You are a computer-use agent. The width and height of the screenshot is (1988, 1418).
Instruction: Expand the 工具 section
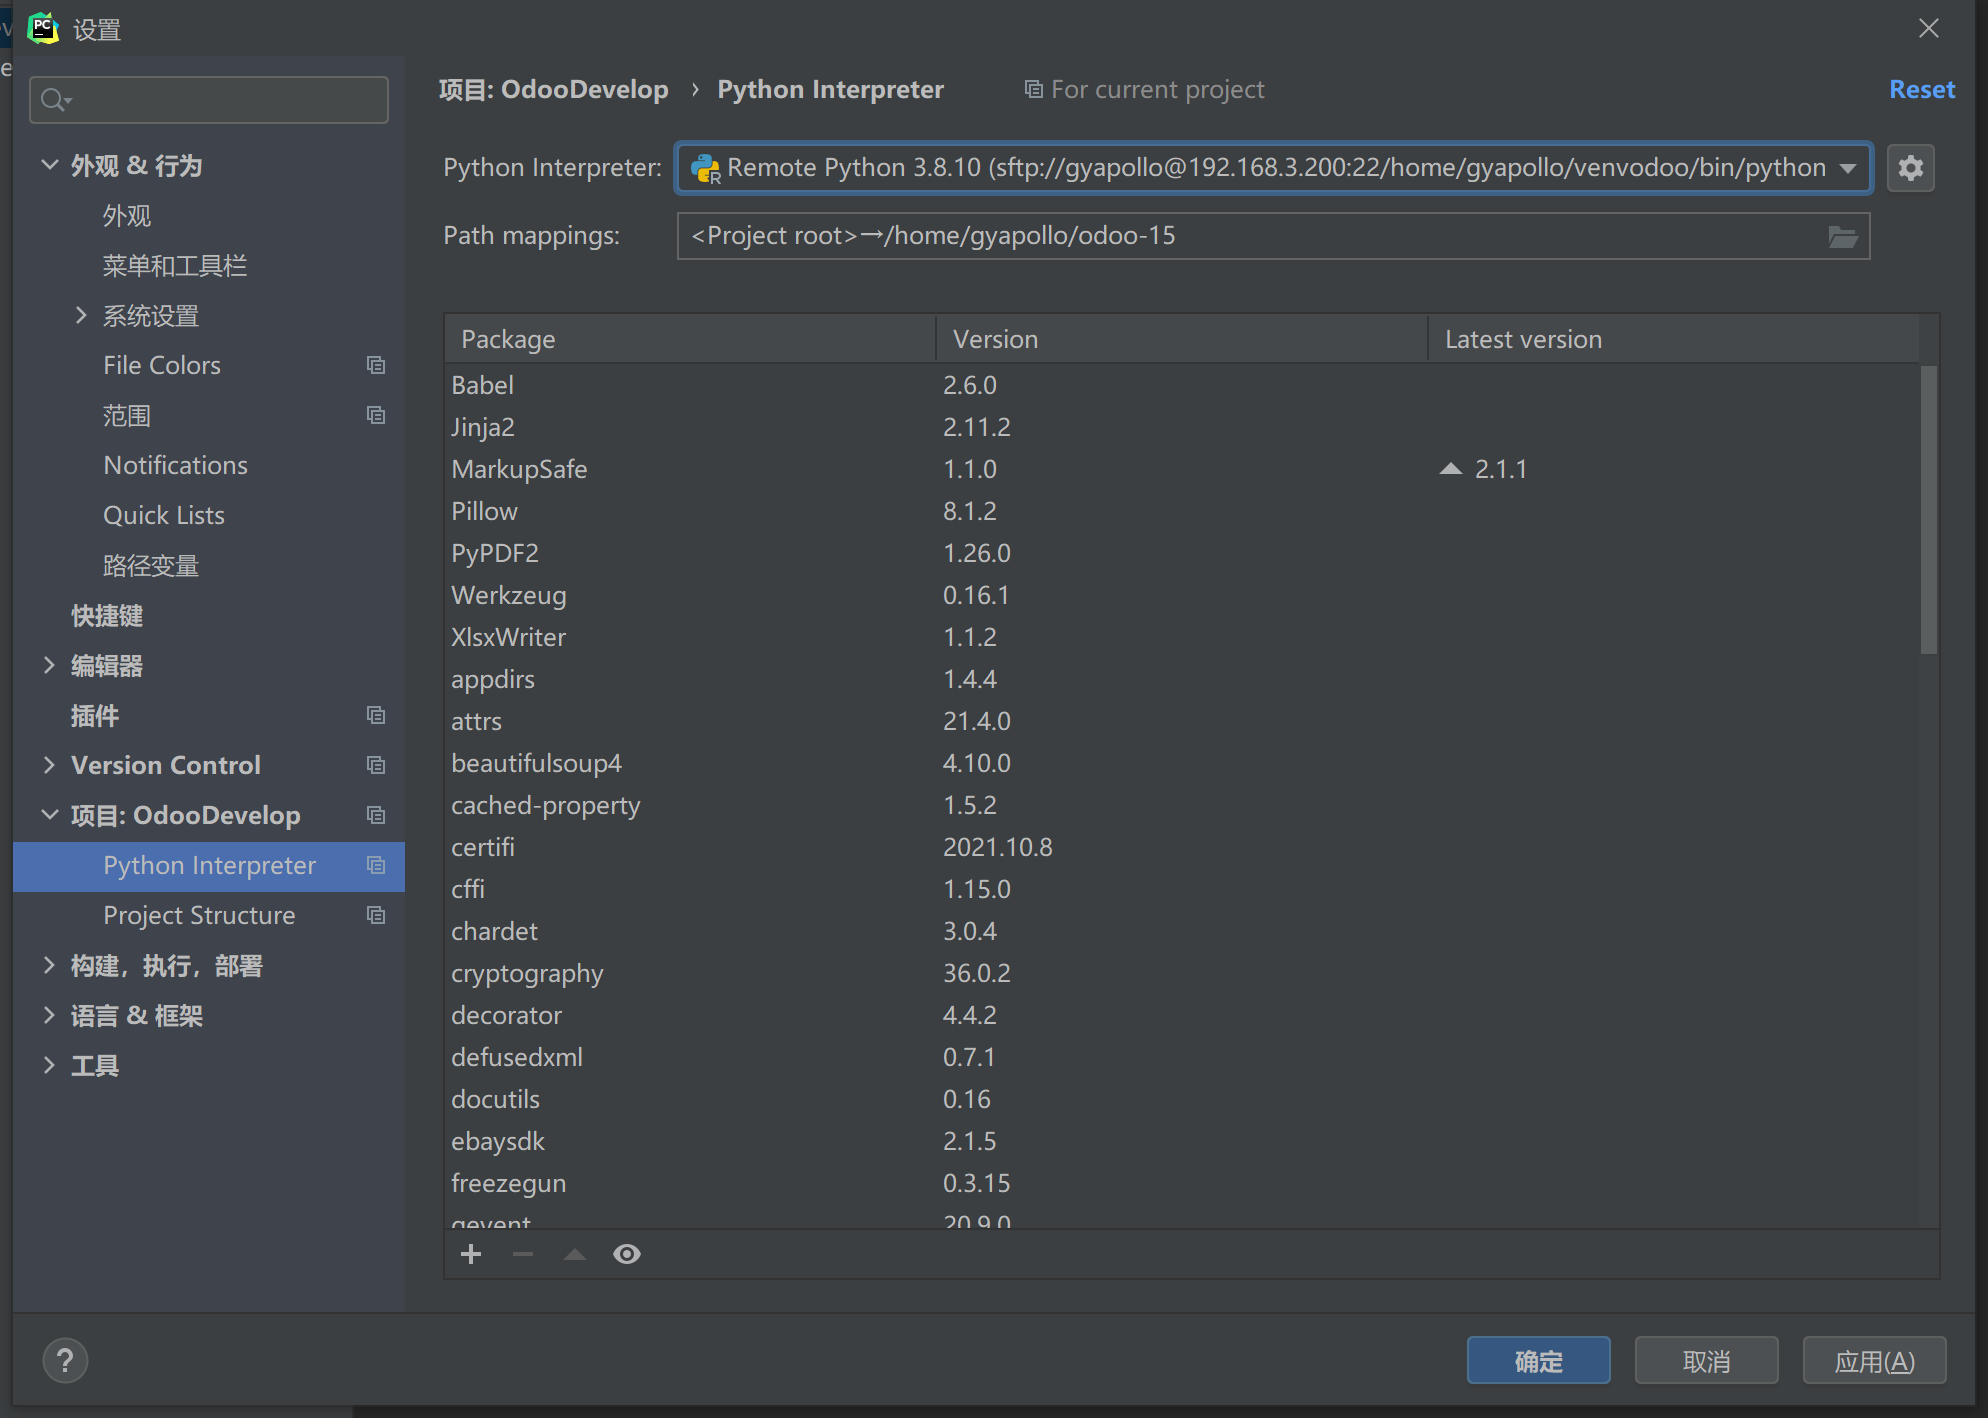[x=49, y=1065]
